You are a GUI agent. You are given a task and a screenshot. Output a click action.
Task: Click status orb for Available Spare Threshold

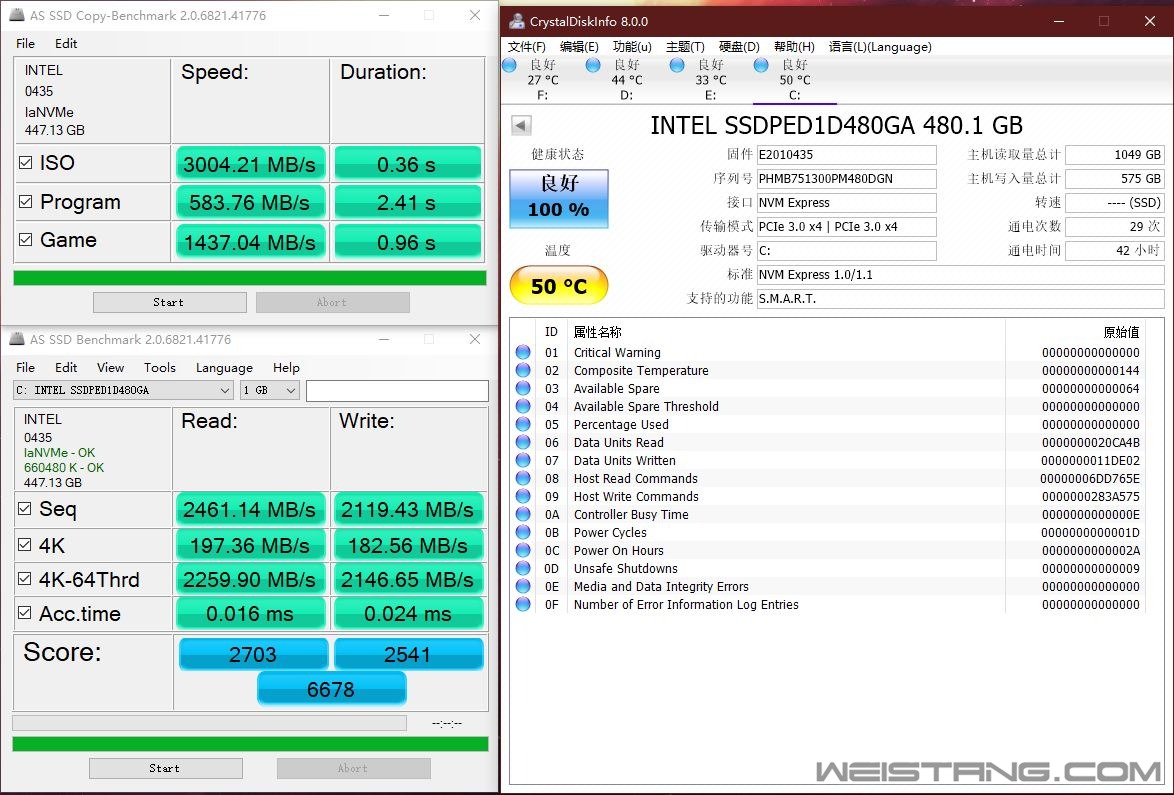tap(523, 406)
